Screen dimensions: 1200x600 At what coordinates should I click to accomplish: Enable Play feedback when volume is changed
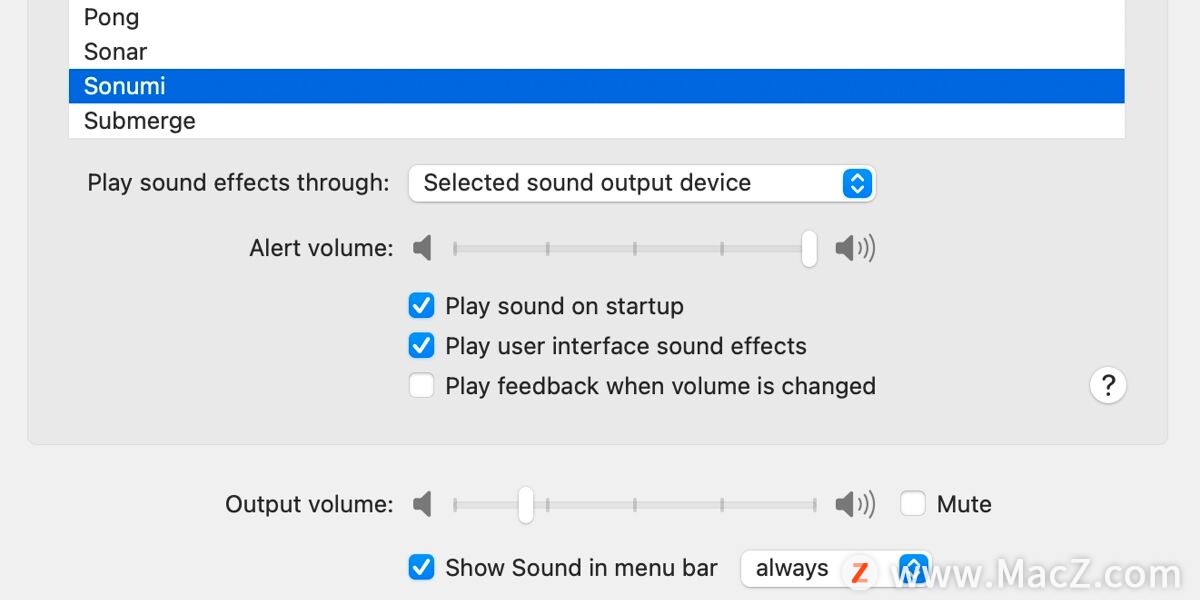point(421,385)
